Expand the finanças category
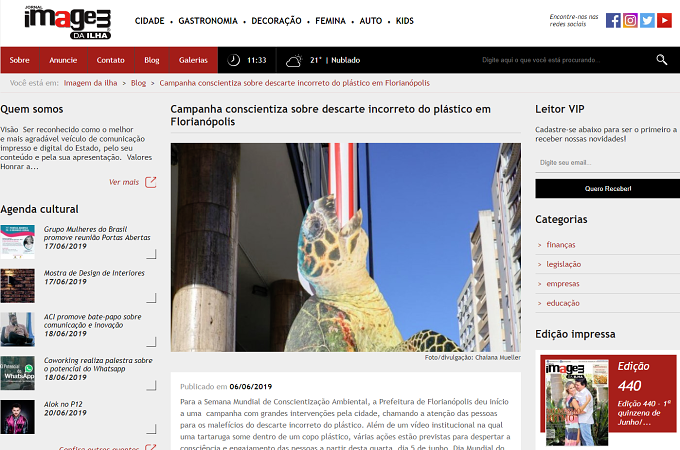The height and width of the screenshot is (450, 680). (560, 245)
